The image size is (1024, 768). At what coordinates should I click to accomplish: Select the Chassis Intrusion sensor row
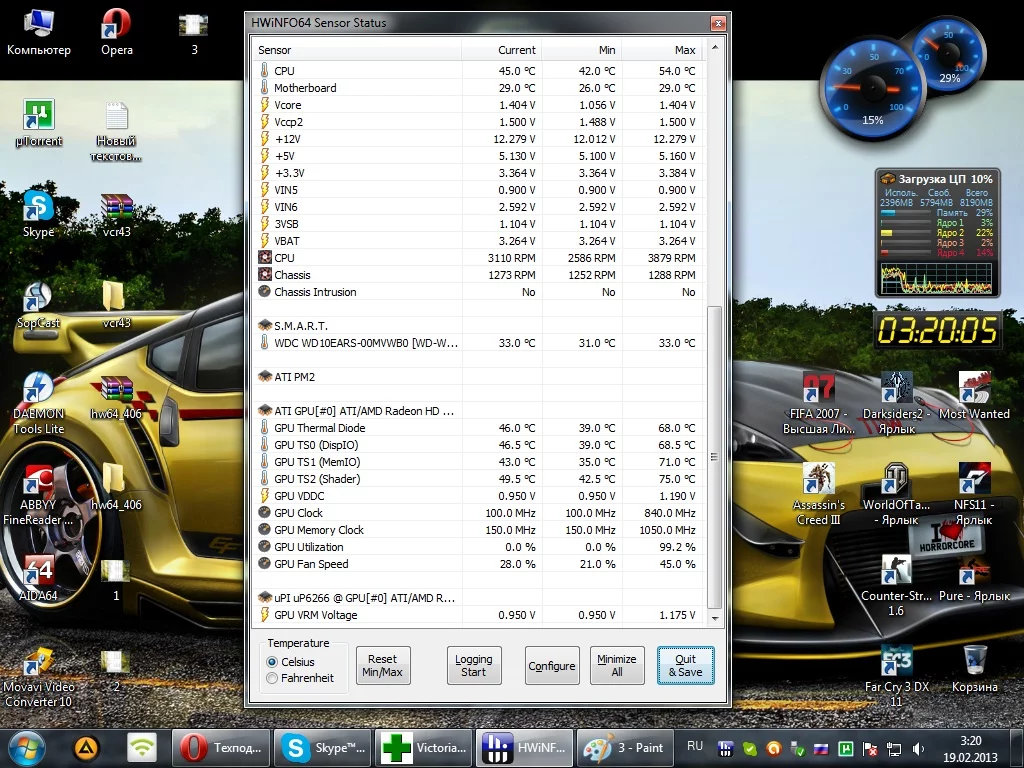(478, 292)
